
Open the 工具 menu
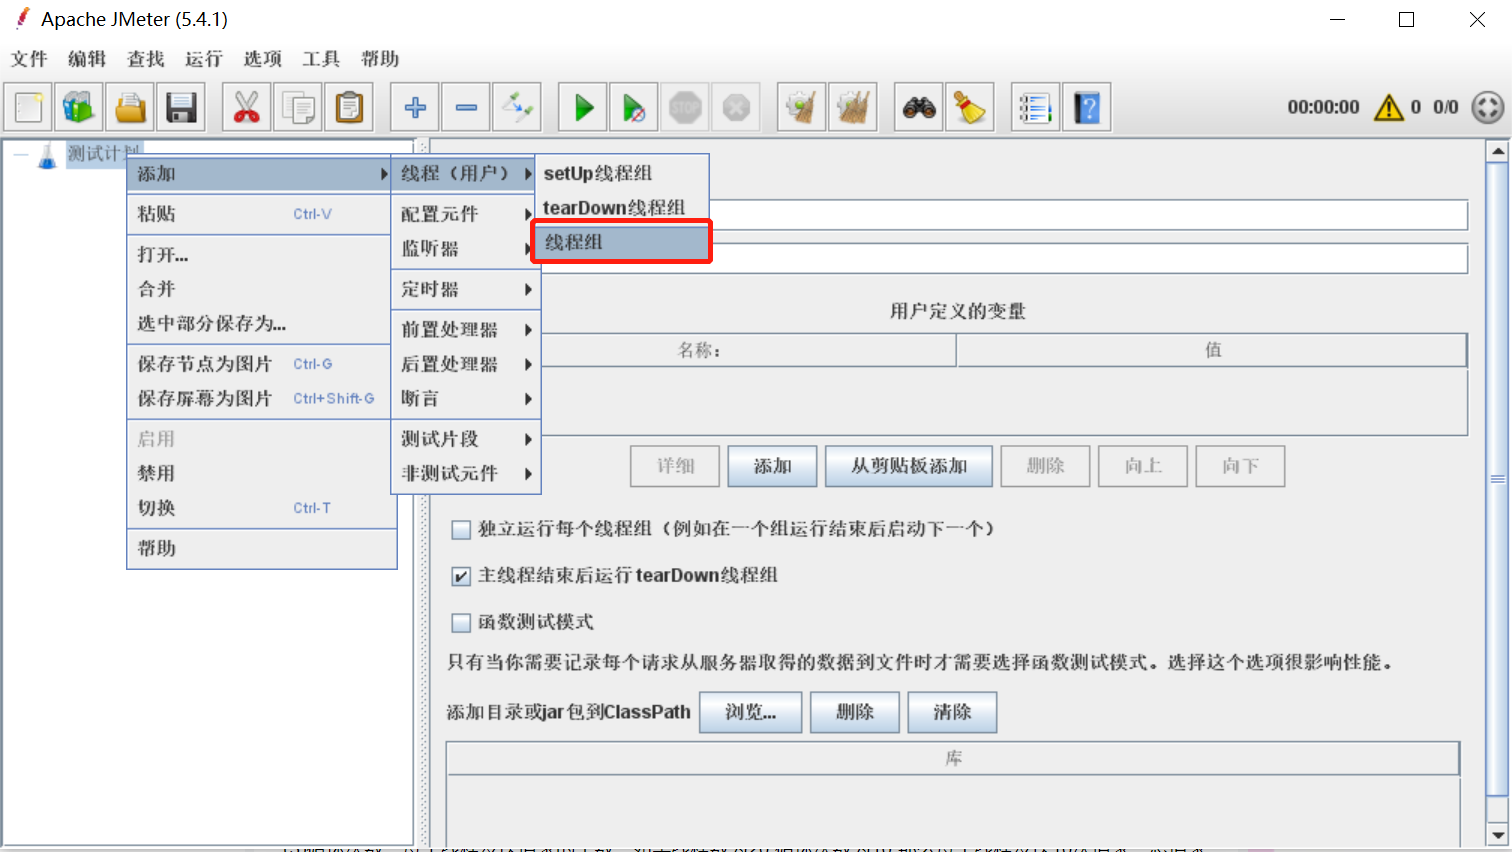tap(321, 59)
